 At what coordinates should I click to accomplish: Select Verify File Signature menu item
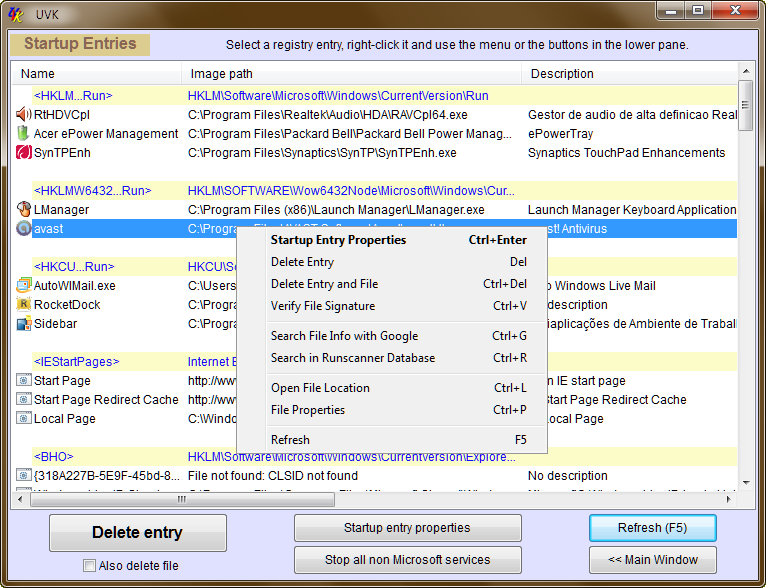pos(392,306)
